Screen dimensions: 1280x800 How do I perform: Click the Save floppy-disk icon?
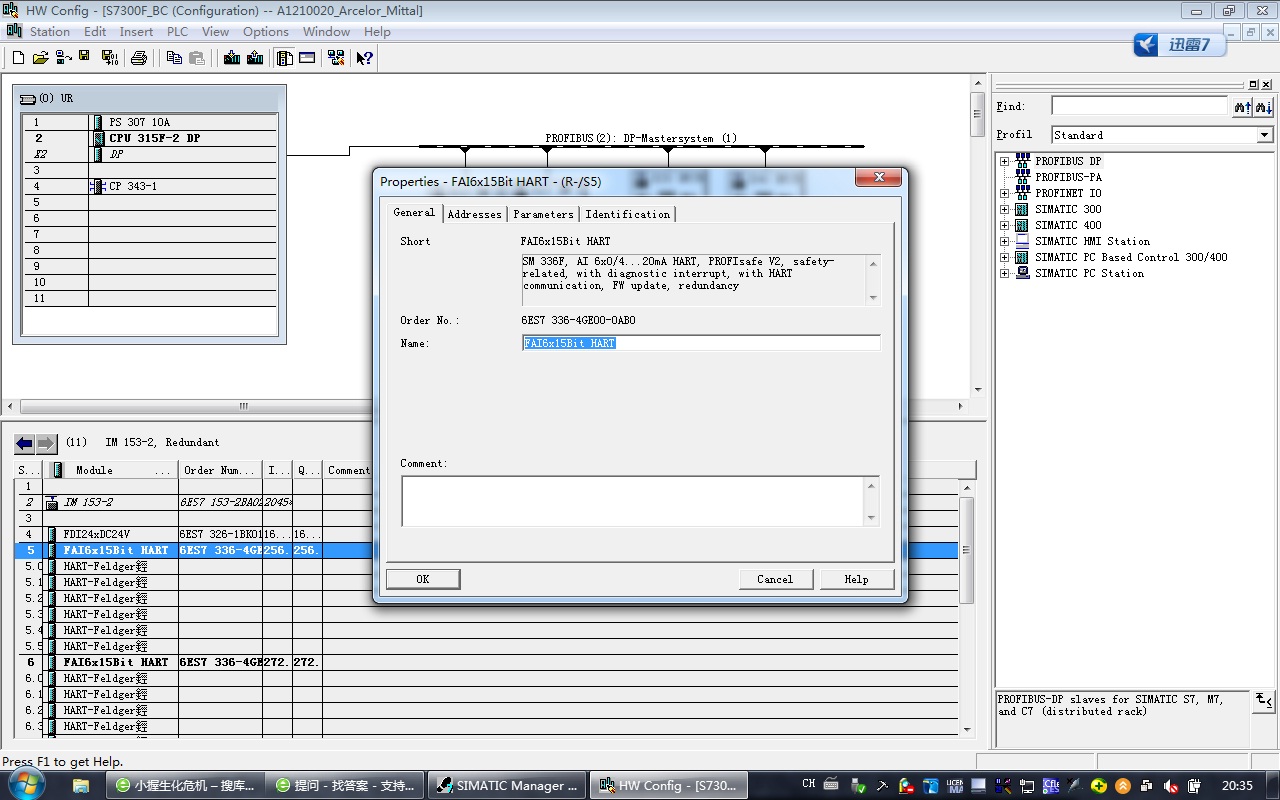[x=87, y=58]
